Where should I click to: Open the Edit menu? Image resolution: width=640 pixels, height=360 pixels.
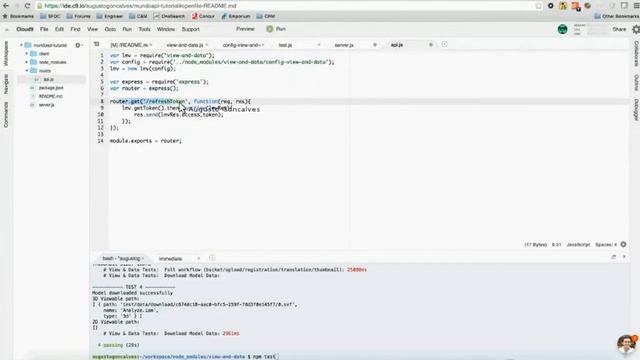coord(59,29)
